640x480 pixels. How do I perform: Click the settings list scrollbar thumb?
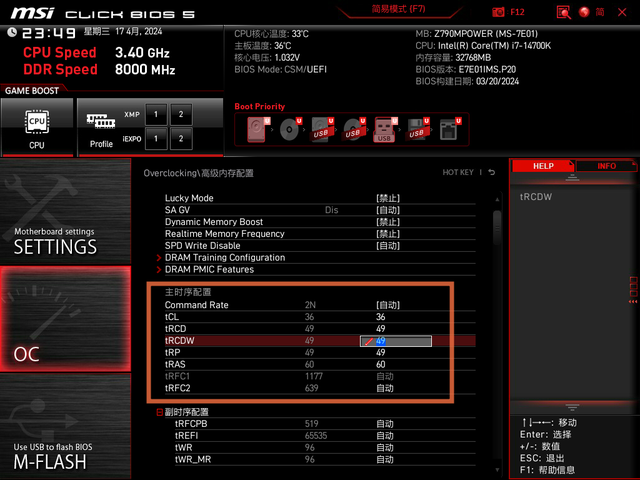pyautogui.click(x=497, y=228)
